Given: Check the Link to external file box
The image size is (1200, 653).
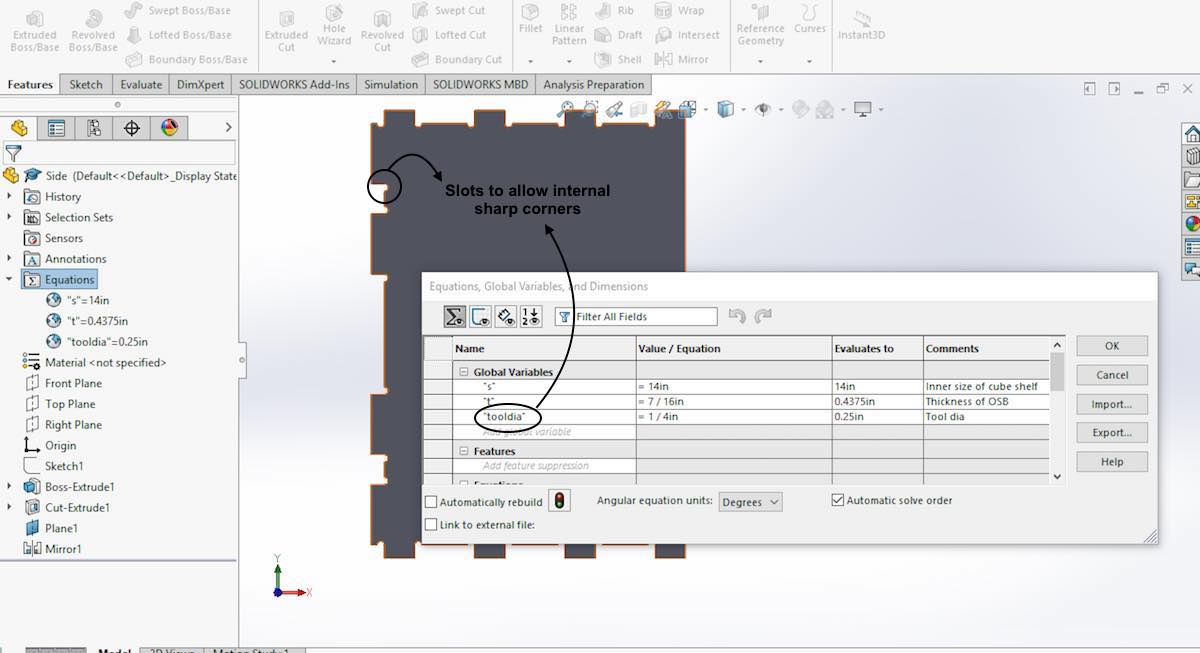Looking at the screenshot, I should click(432, 525).
